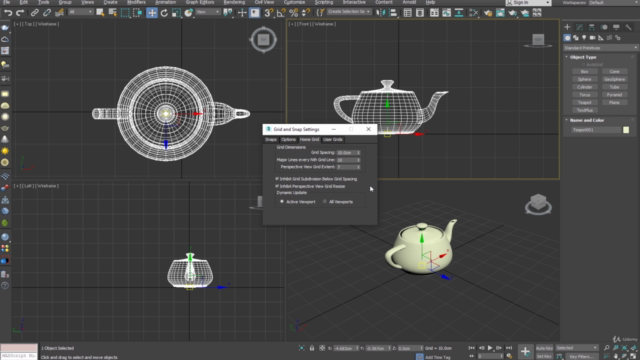Select the Cameras category icon
Screen dimensions: 640x360
(x=592, y=38)
